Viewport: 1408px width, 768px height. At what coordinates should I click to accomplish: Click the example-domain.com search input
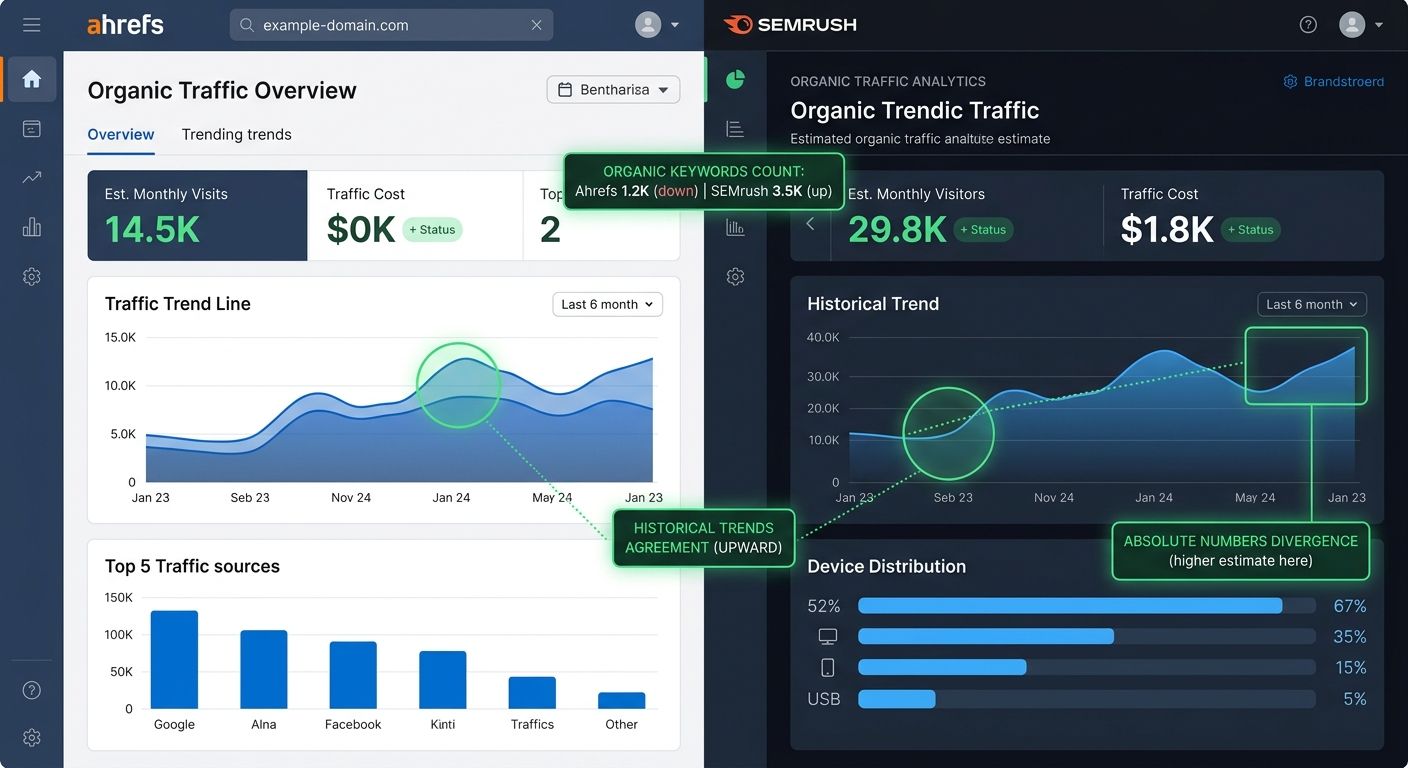pyautogui.click(x=392, y=25)
